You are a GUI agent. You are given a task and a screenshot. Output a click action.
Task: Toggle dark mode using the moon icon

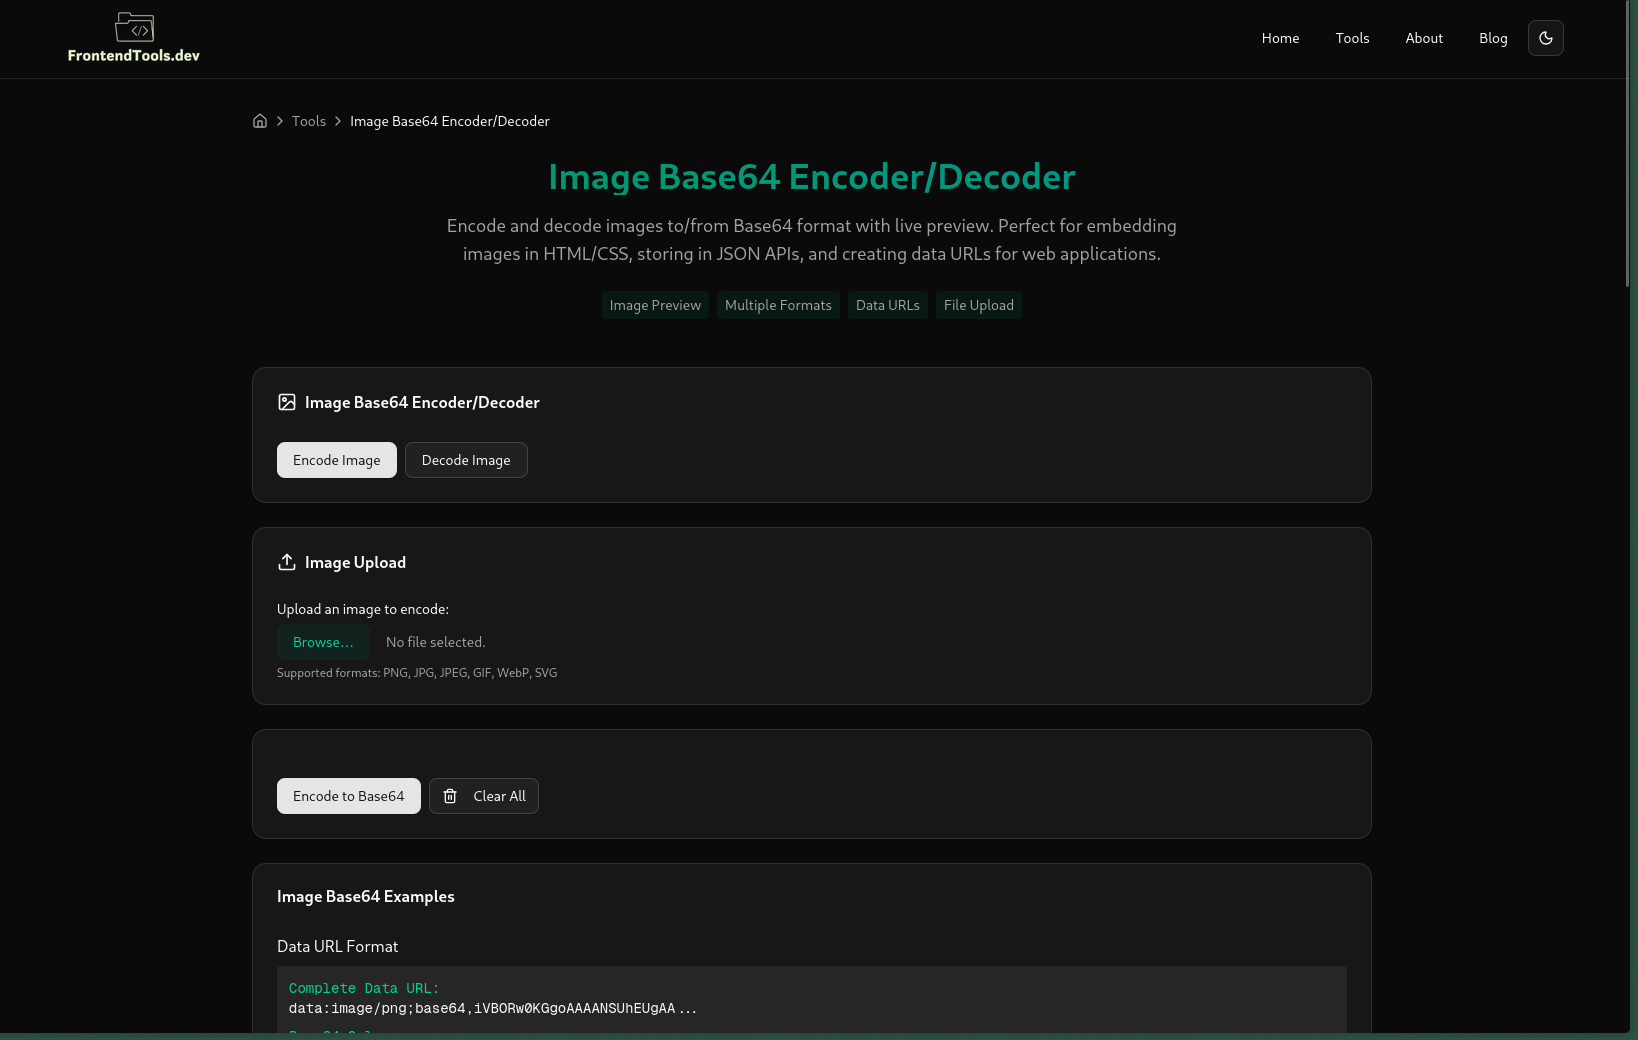pyautogui.click(x=1545, y=38)
